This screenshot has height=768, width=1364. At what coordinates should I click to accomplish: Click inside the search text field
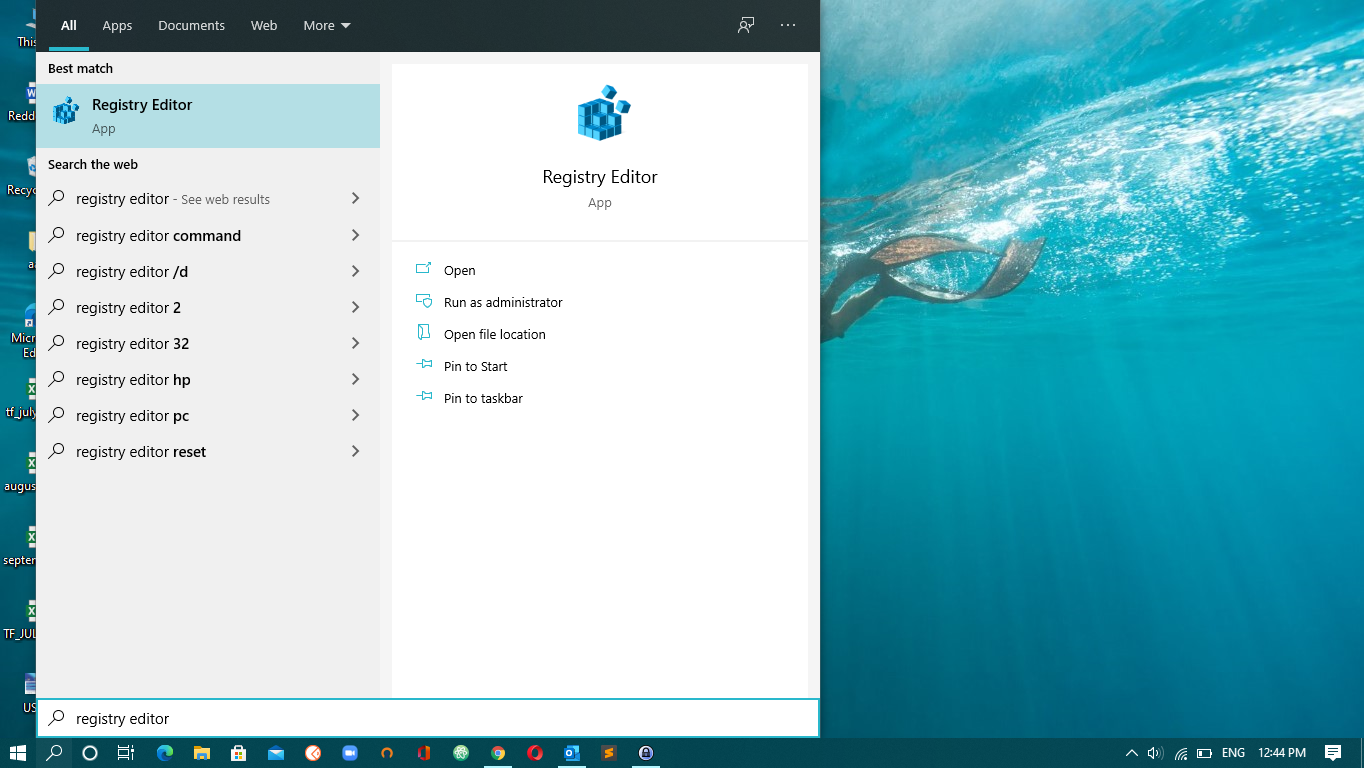coord(400,717)
